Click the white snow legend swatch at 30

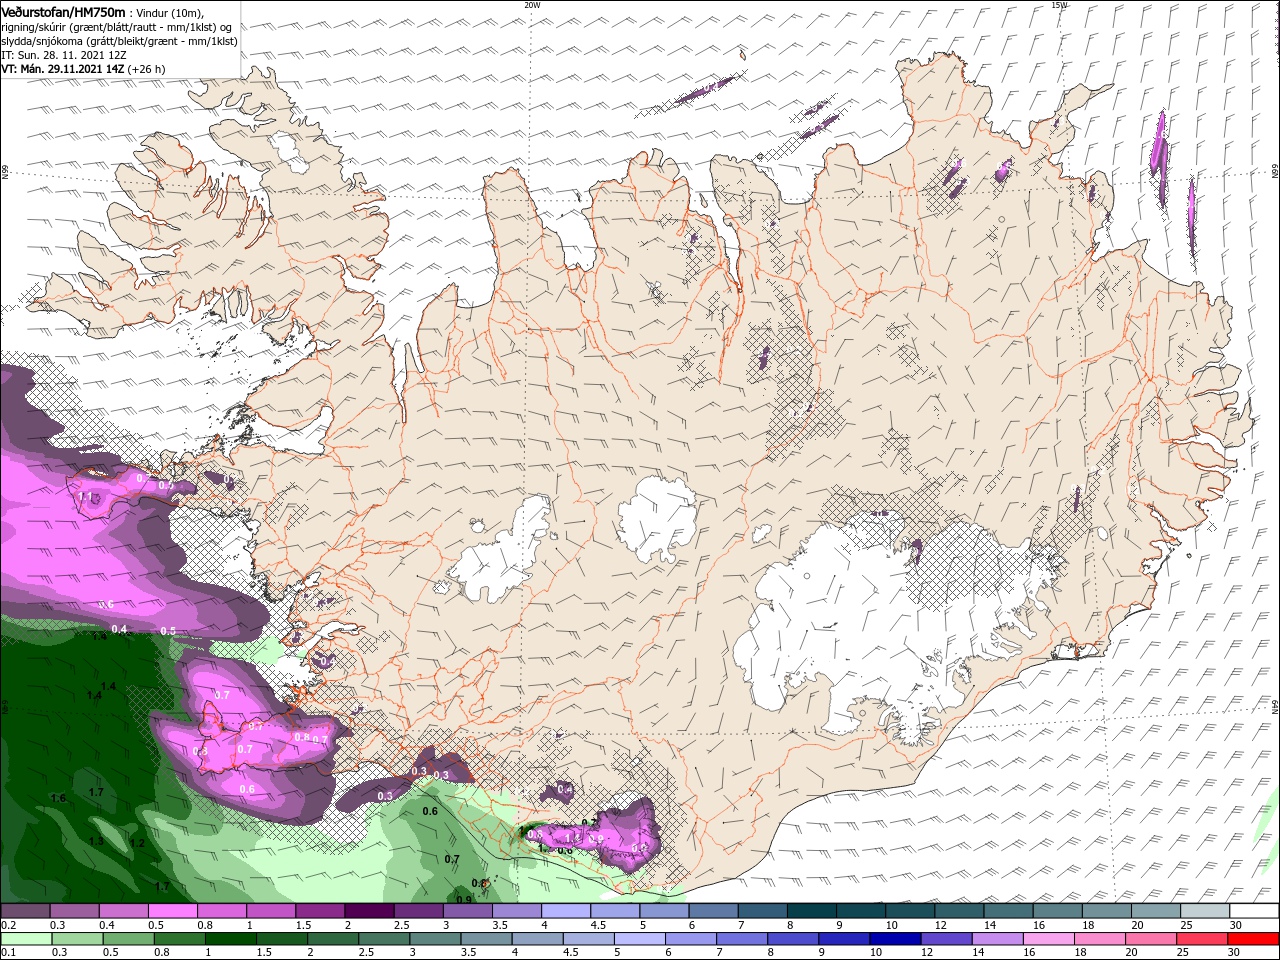1256,911
